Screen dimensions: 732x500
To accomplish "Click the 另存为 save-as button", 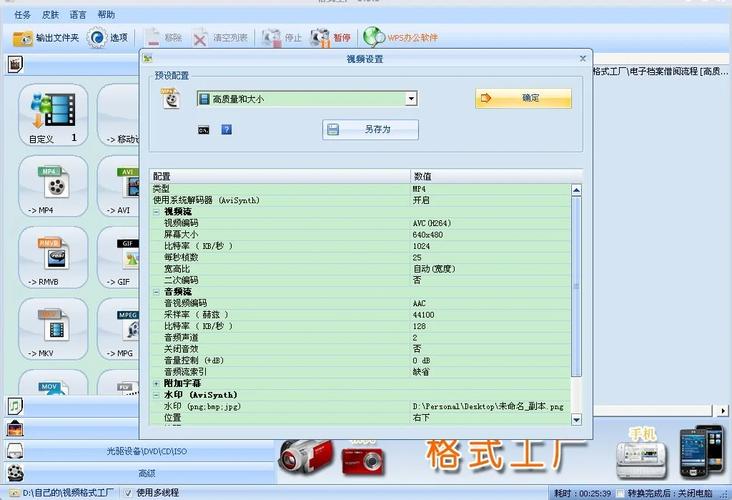I will point(370,129).
